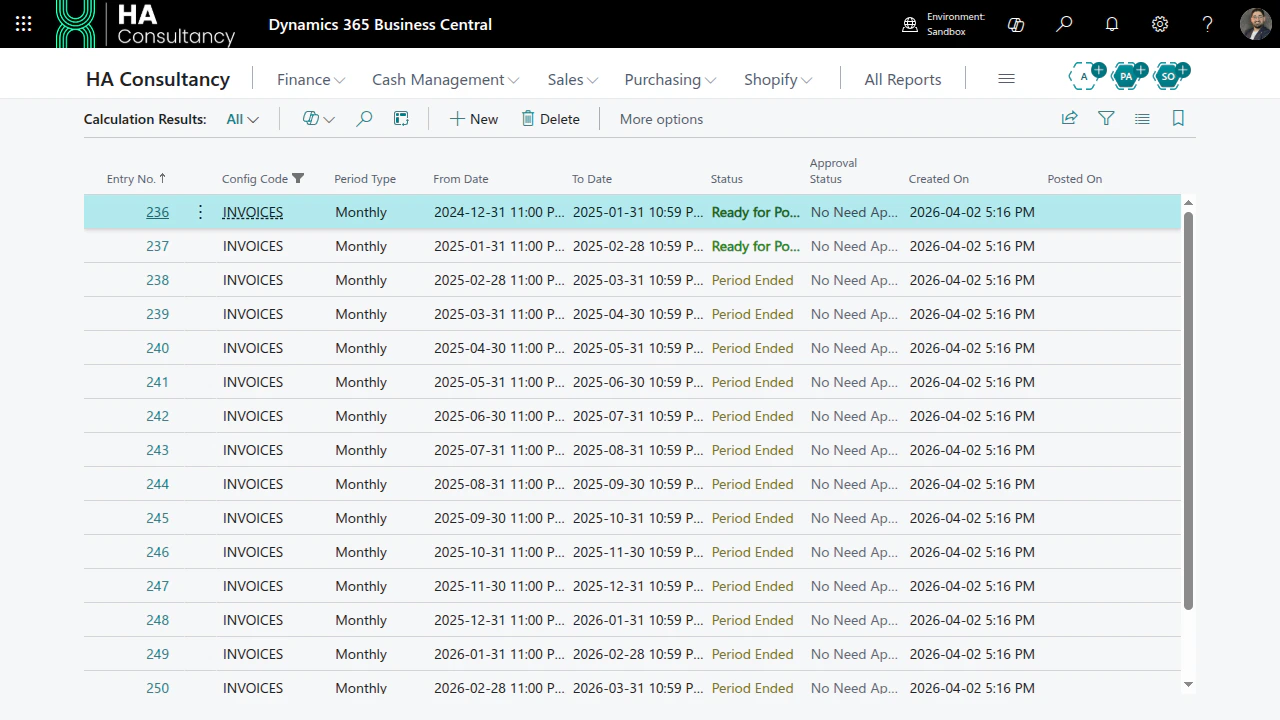Click the HA Consultancy logo
This screenshot has width=1280, height=720.
coord(146,24)
